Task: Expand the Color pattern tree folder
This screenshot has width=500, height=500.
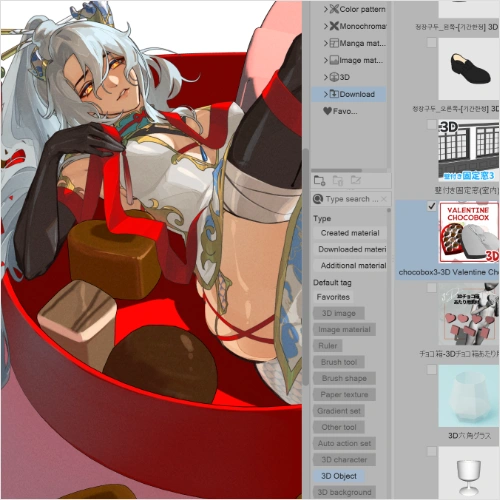Action: coord(326,9)
